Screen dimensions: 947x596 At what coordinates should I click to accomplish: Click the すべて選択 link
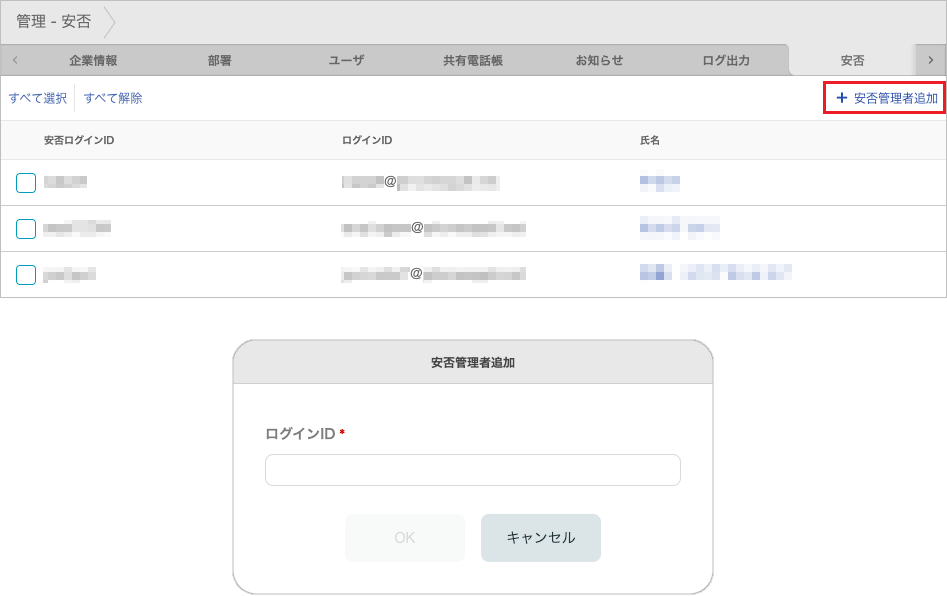coord(37,98)
